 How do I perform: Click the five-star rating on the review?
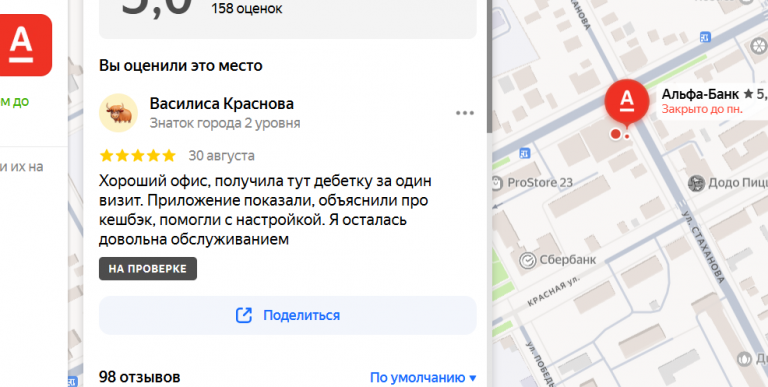coord(138,156)
